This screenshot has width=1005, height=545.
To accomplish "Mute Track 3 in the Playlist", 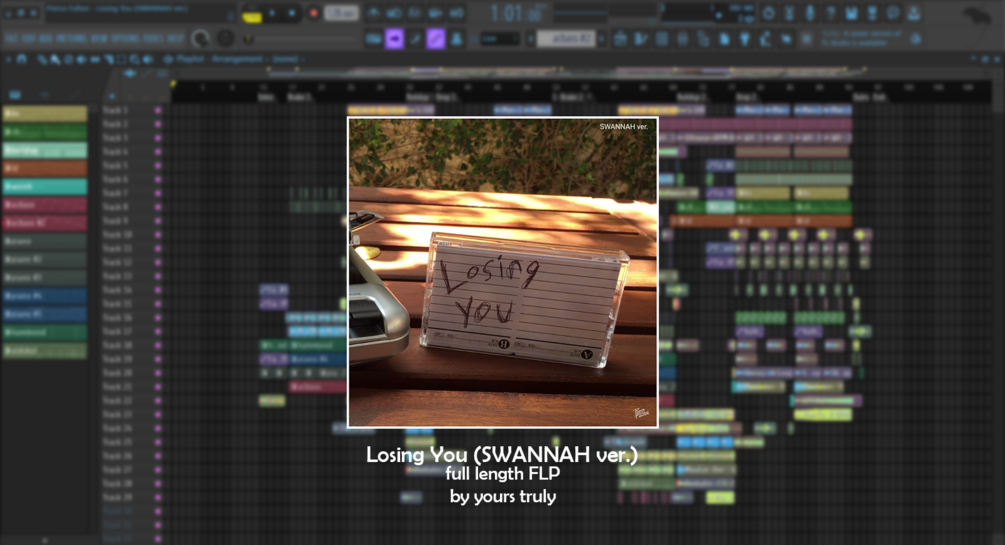I will 158,138.
